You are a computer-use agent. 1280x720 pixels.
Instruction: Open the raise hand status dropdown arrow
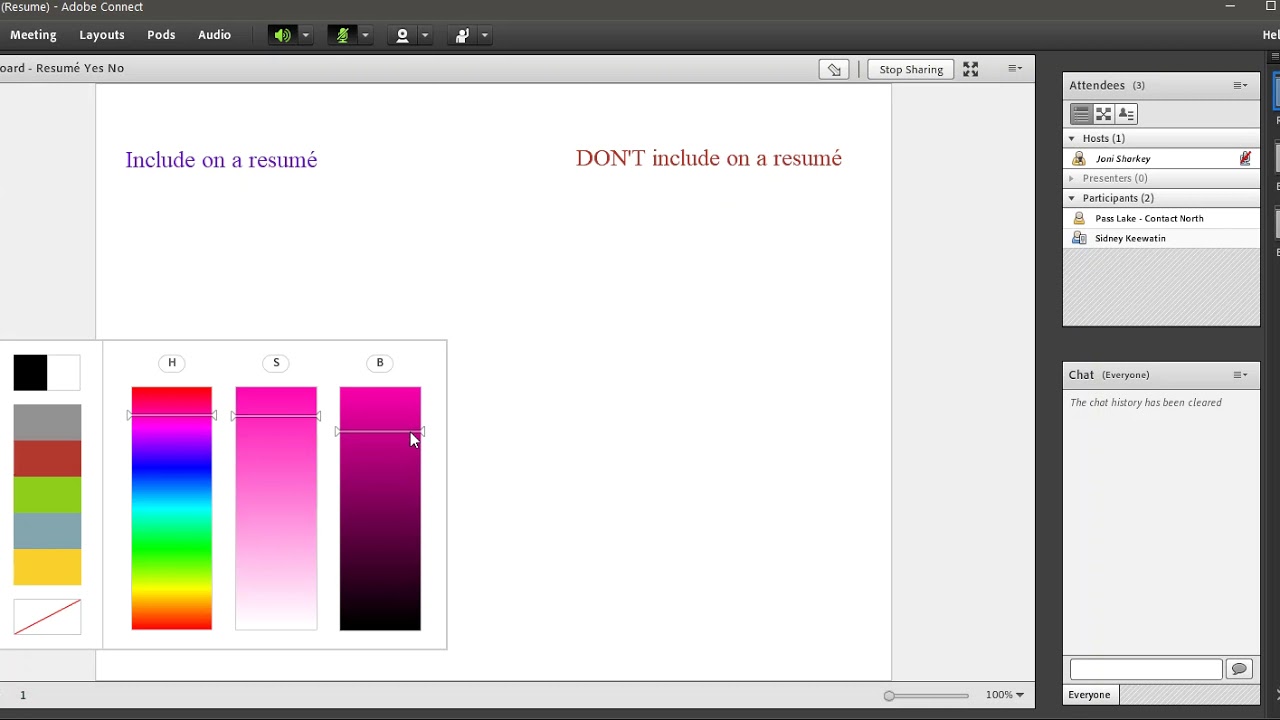point(484,35)
